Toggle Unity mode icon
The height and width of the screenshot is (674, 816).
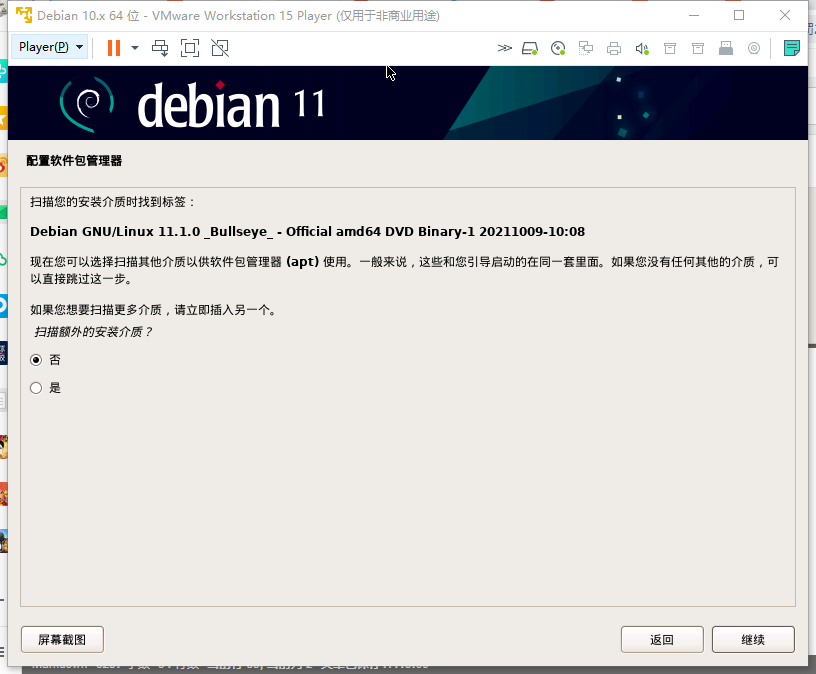click(x=220, y=48)
